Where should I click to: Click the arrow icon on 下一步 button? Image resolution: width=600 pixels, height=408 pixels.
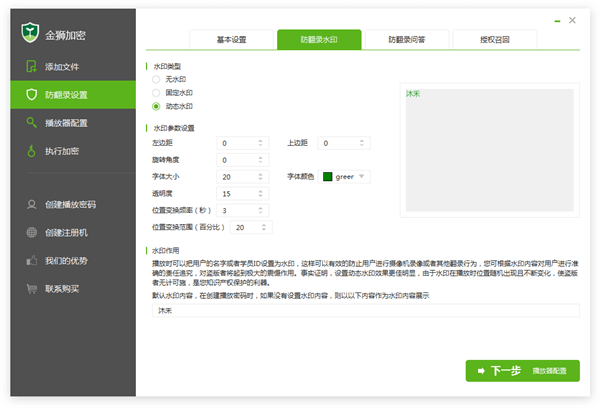[481, 370]
